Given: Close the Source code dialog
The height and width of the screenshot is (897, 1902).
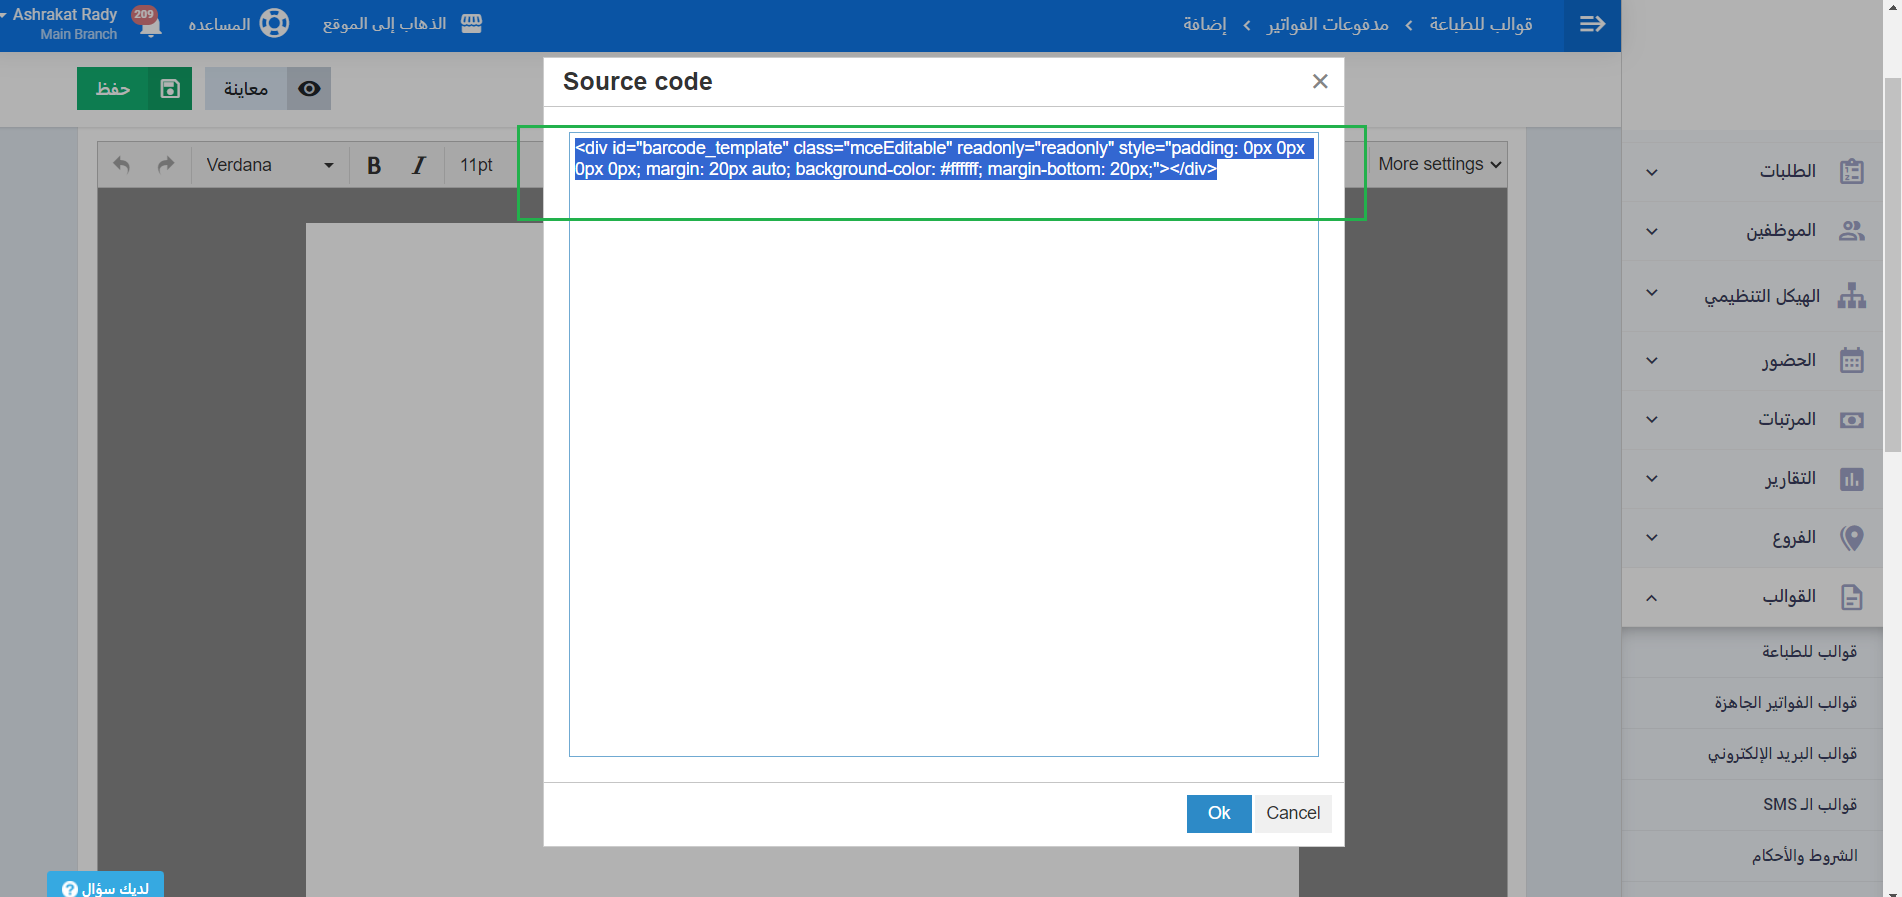Looking at the screenshot, I should point(1320,82).
